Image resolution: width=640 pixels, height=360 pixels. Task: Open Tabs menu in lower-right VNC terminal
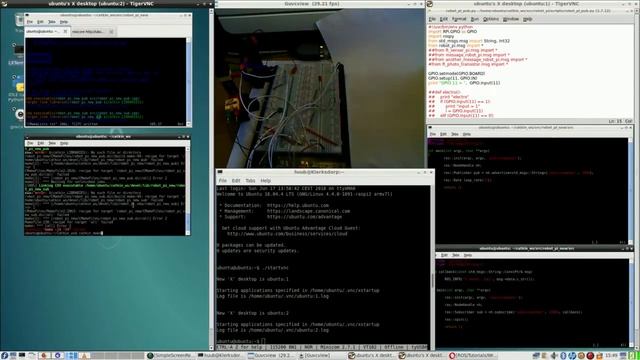[456, 255]
